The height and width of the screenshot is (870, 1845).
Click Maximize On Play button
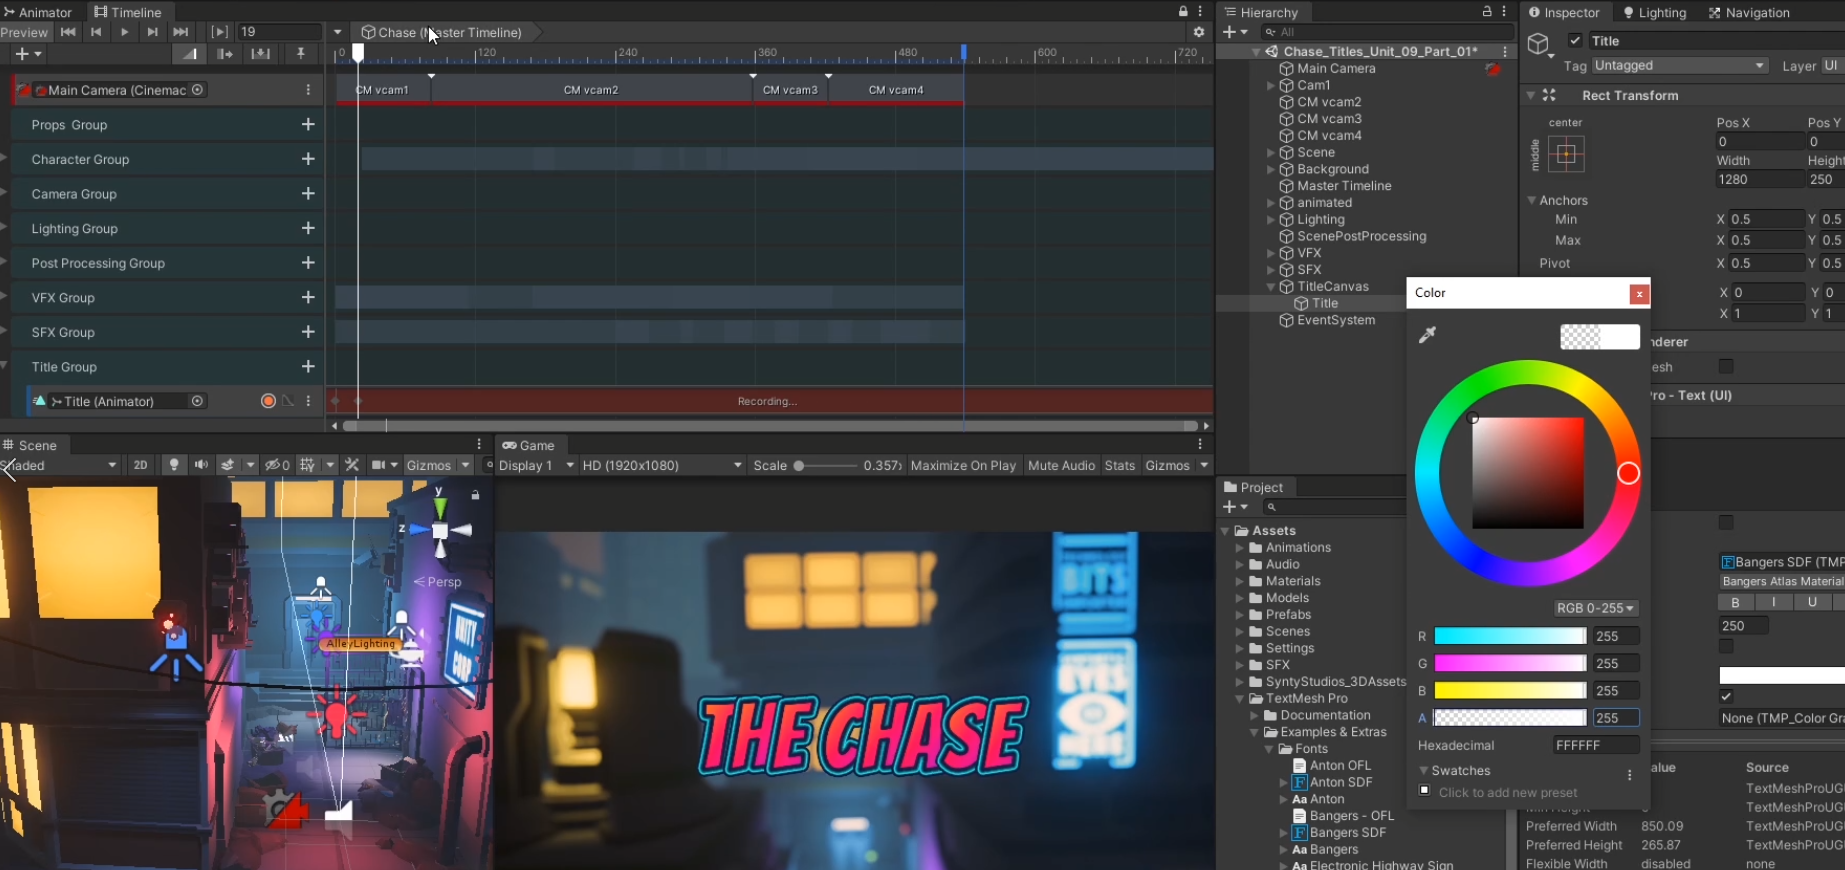(x=962, y=465)
